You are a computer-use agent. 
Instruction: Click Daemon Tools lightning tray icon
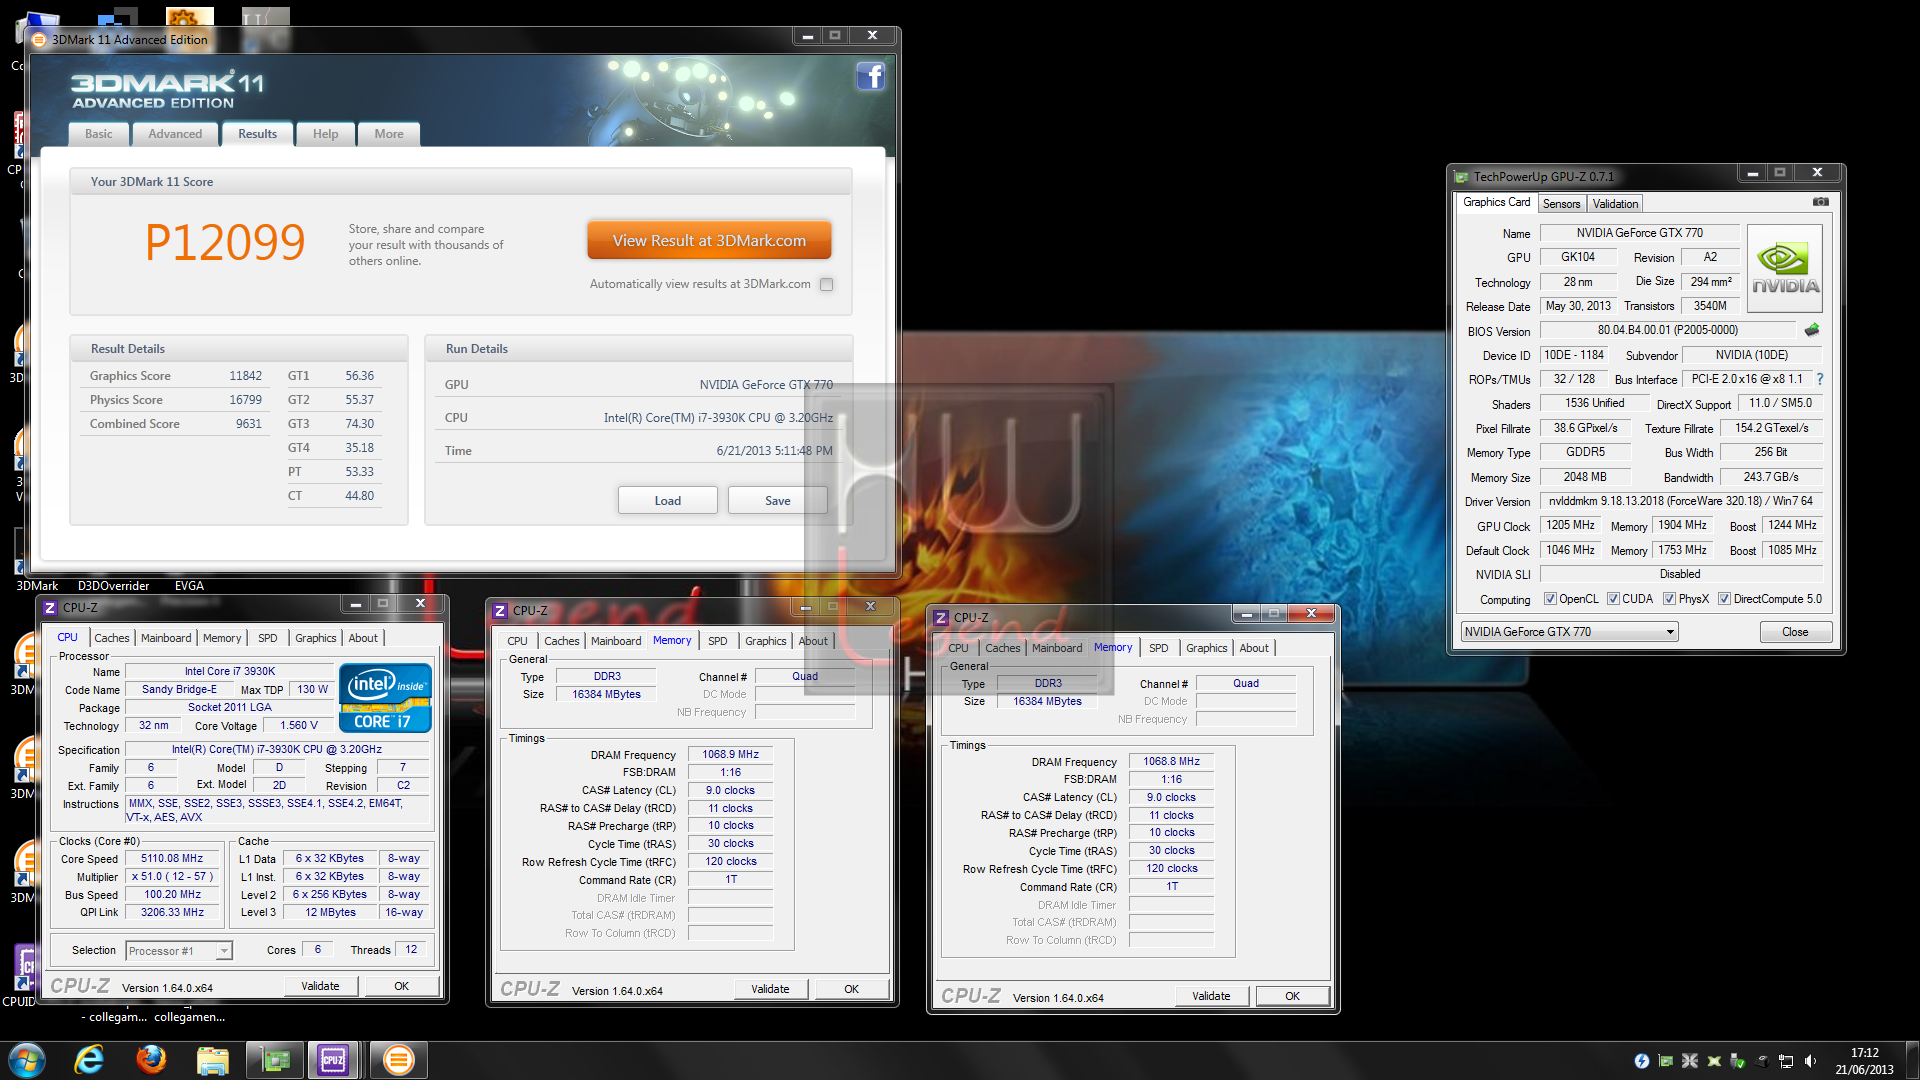point(1641,1061)
